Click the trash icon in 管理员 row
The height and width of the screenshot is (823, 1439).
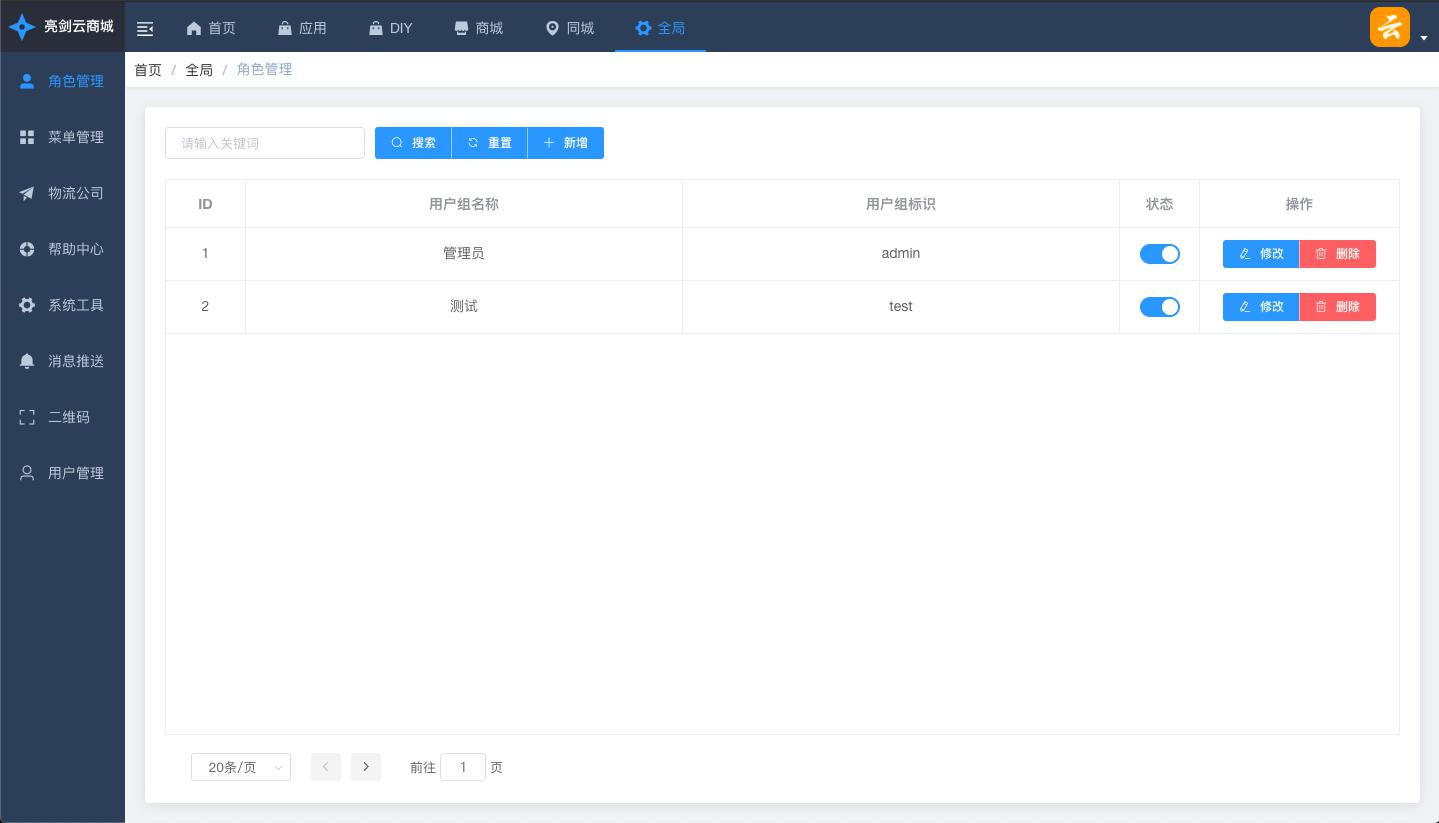(1321, 254)
